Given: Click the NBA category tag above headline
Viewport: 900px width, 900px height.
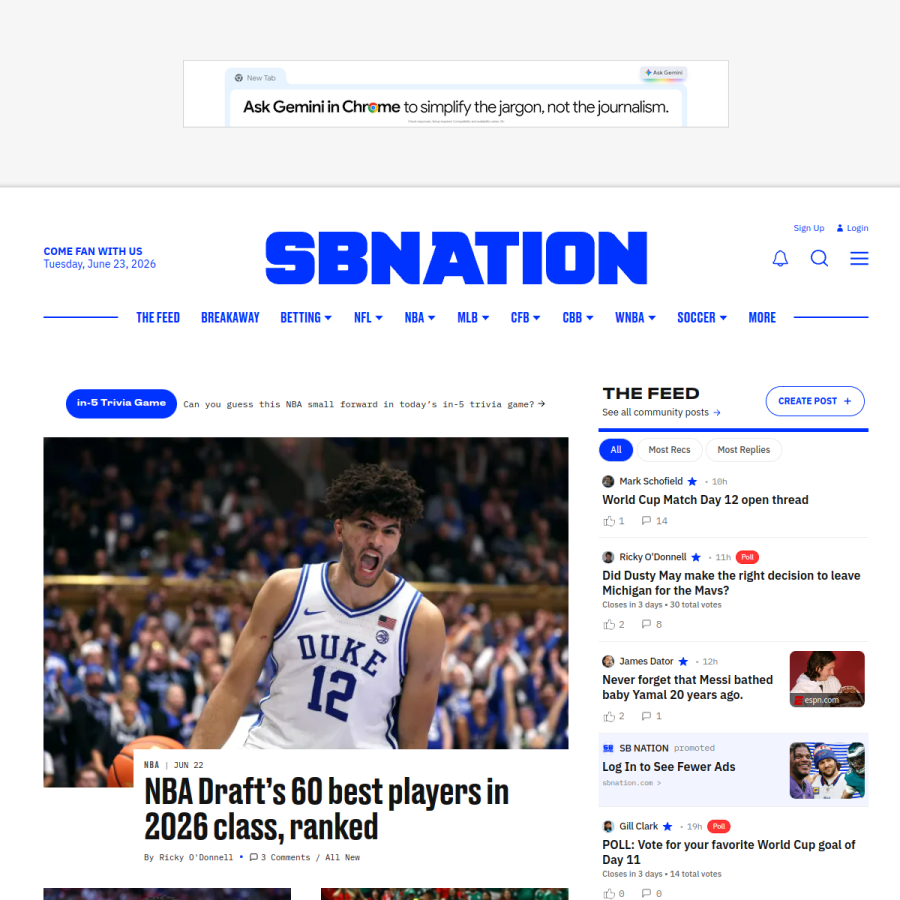Looking at the screenshot, I should (x=152, y=765).
